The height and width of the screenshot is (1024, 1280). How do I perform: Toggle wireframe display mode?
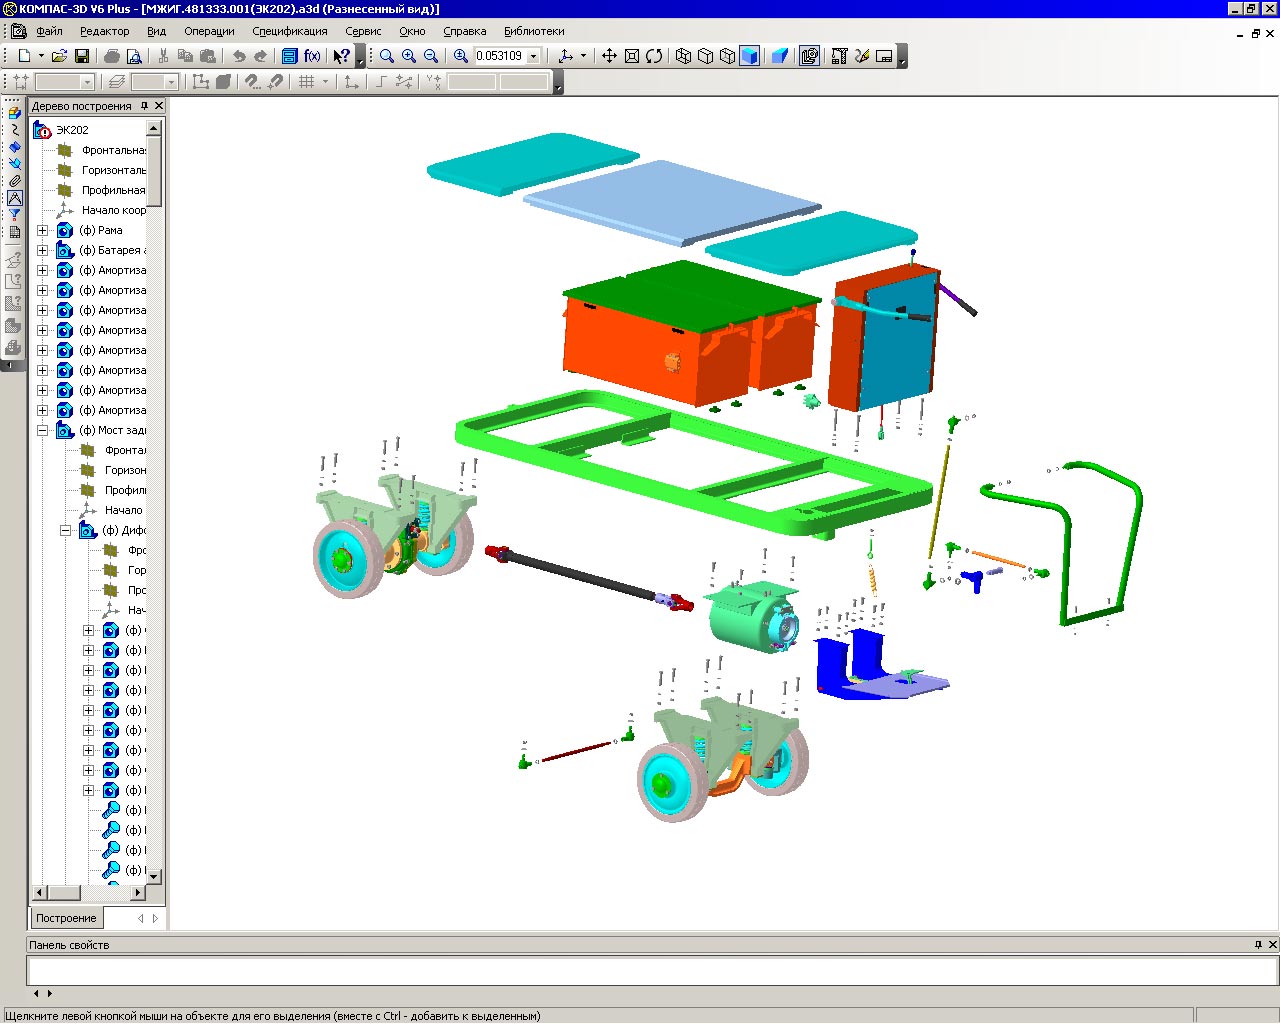point(683,56)
